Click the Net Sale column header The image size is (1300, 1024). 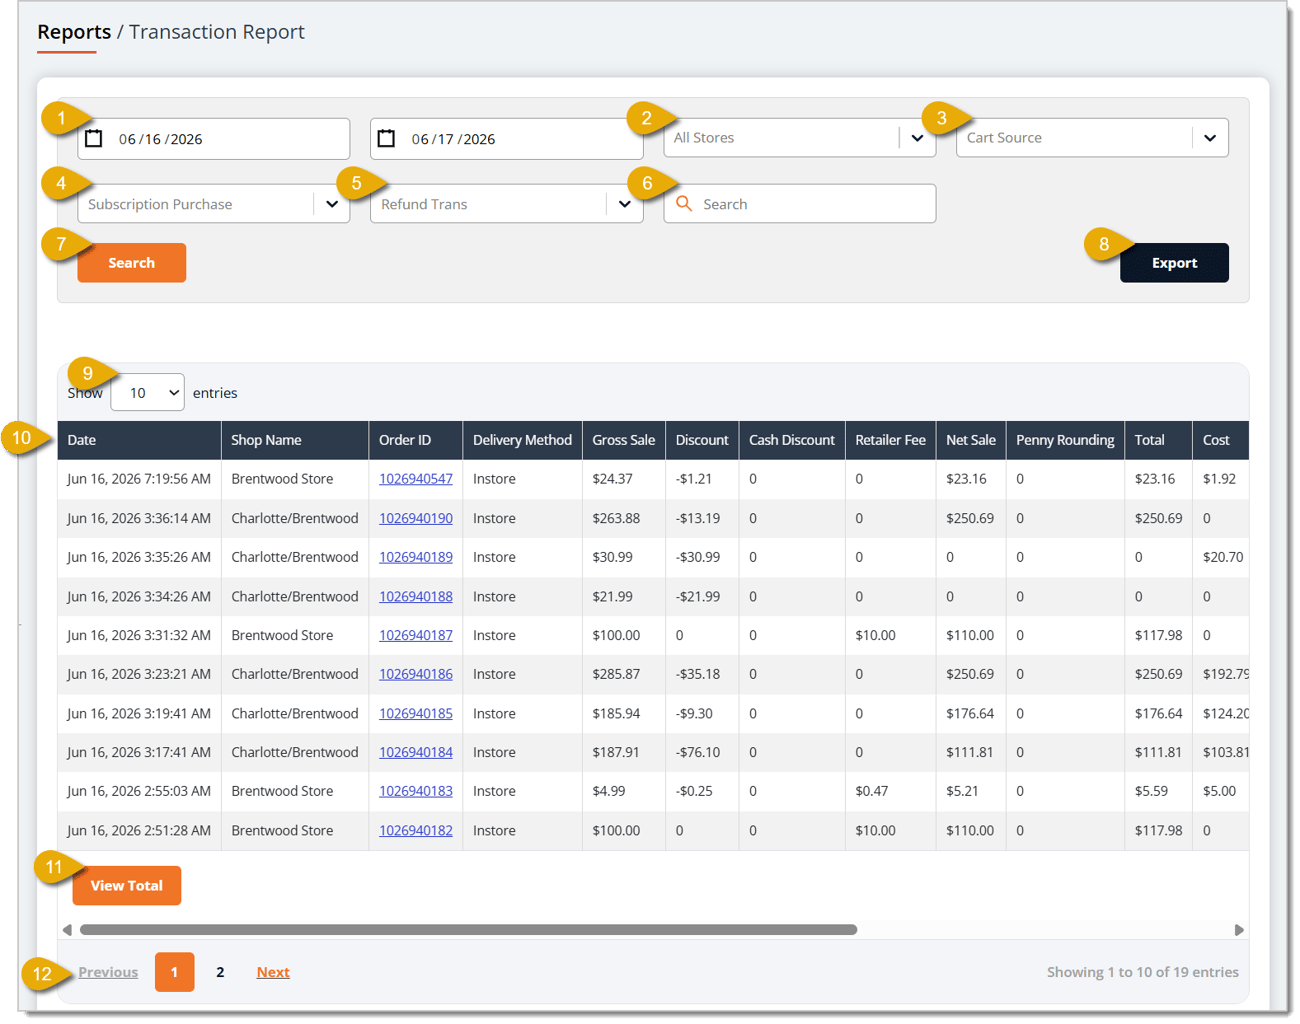click(971, 440)
